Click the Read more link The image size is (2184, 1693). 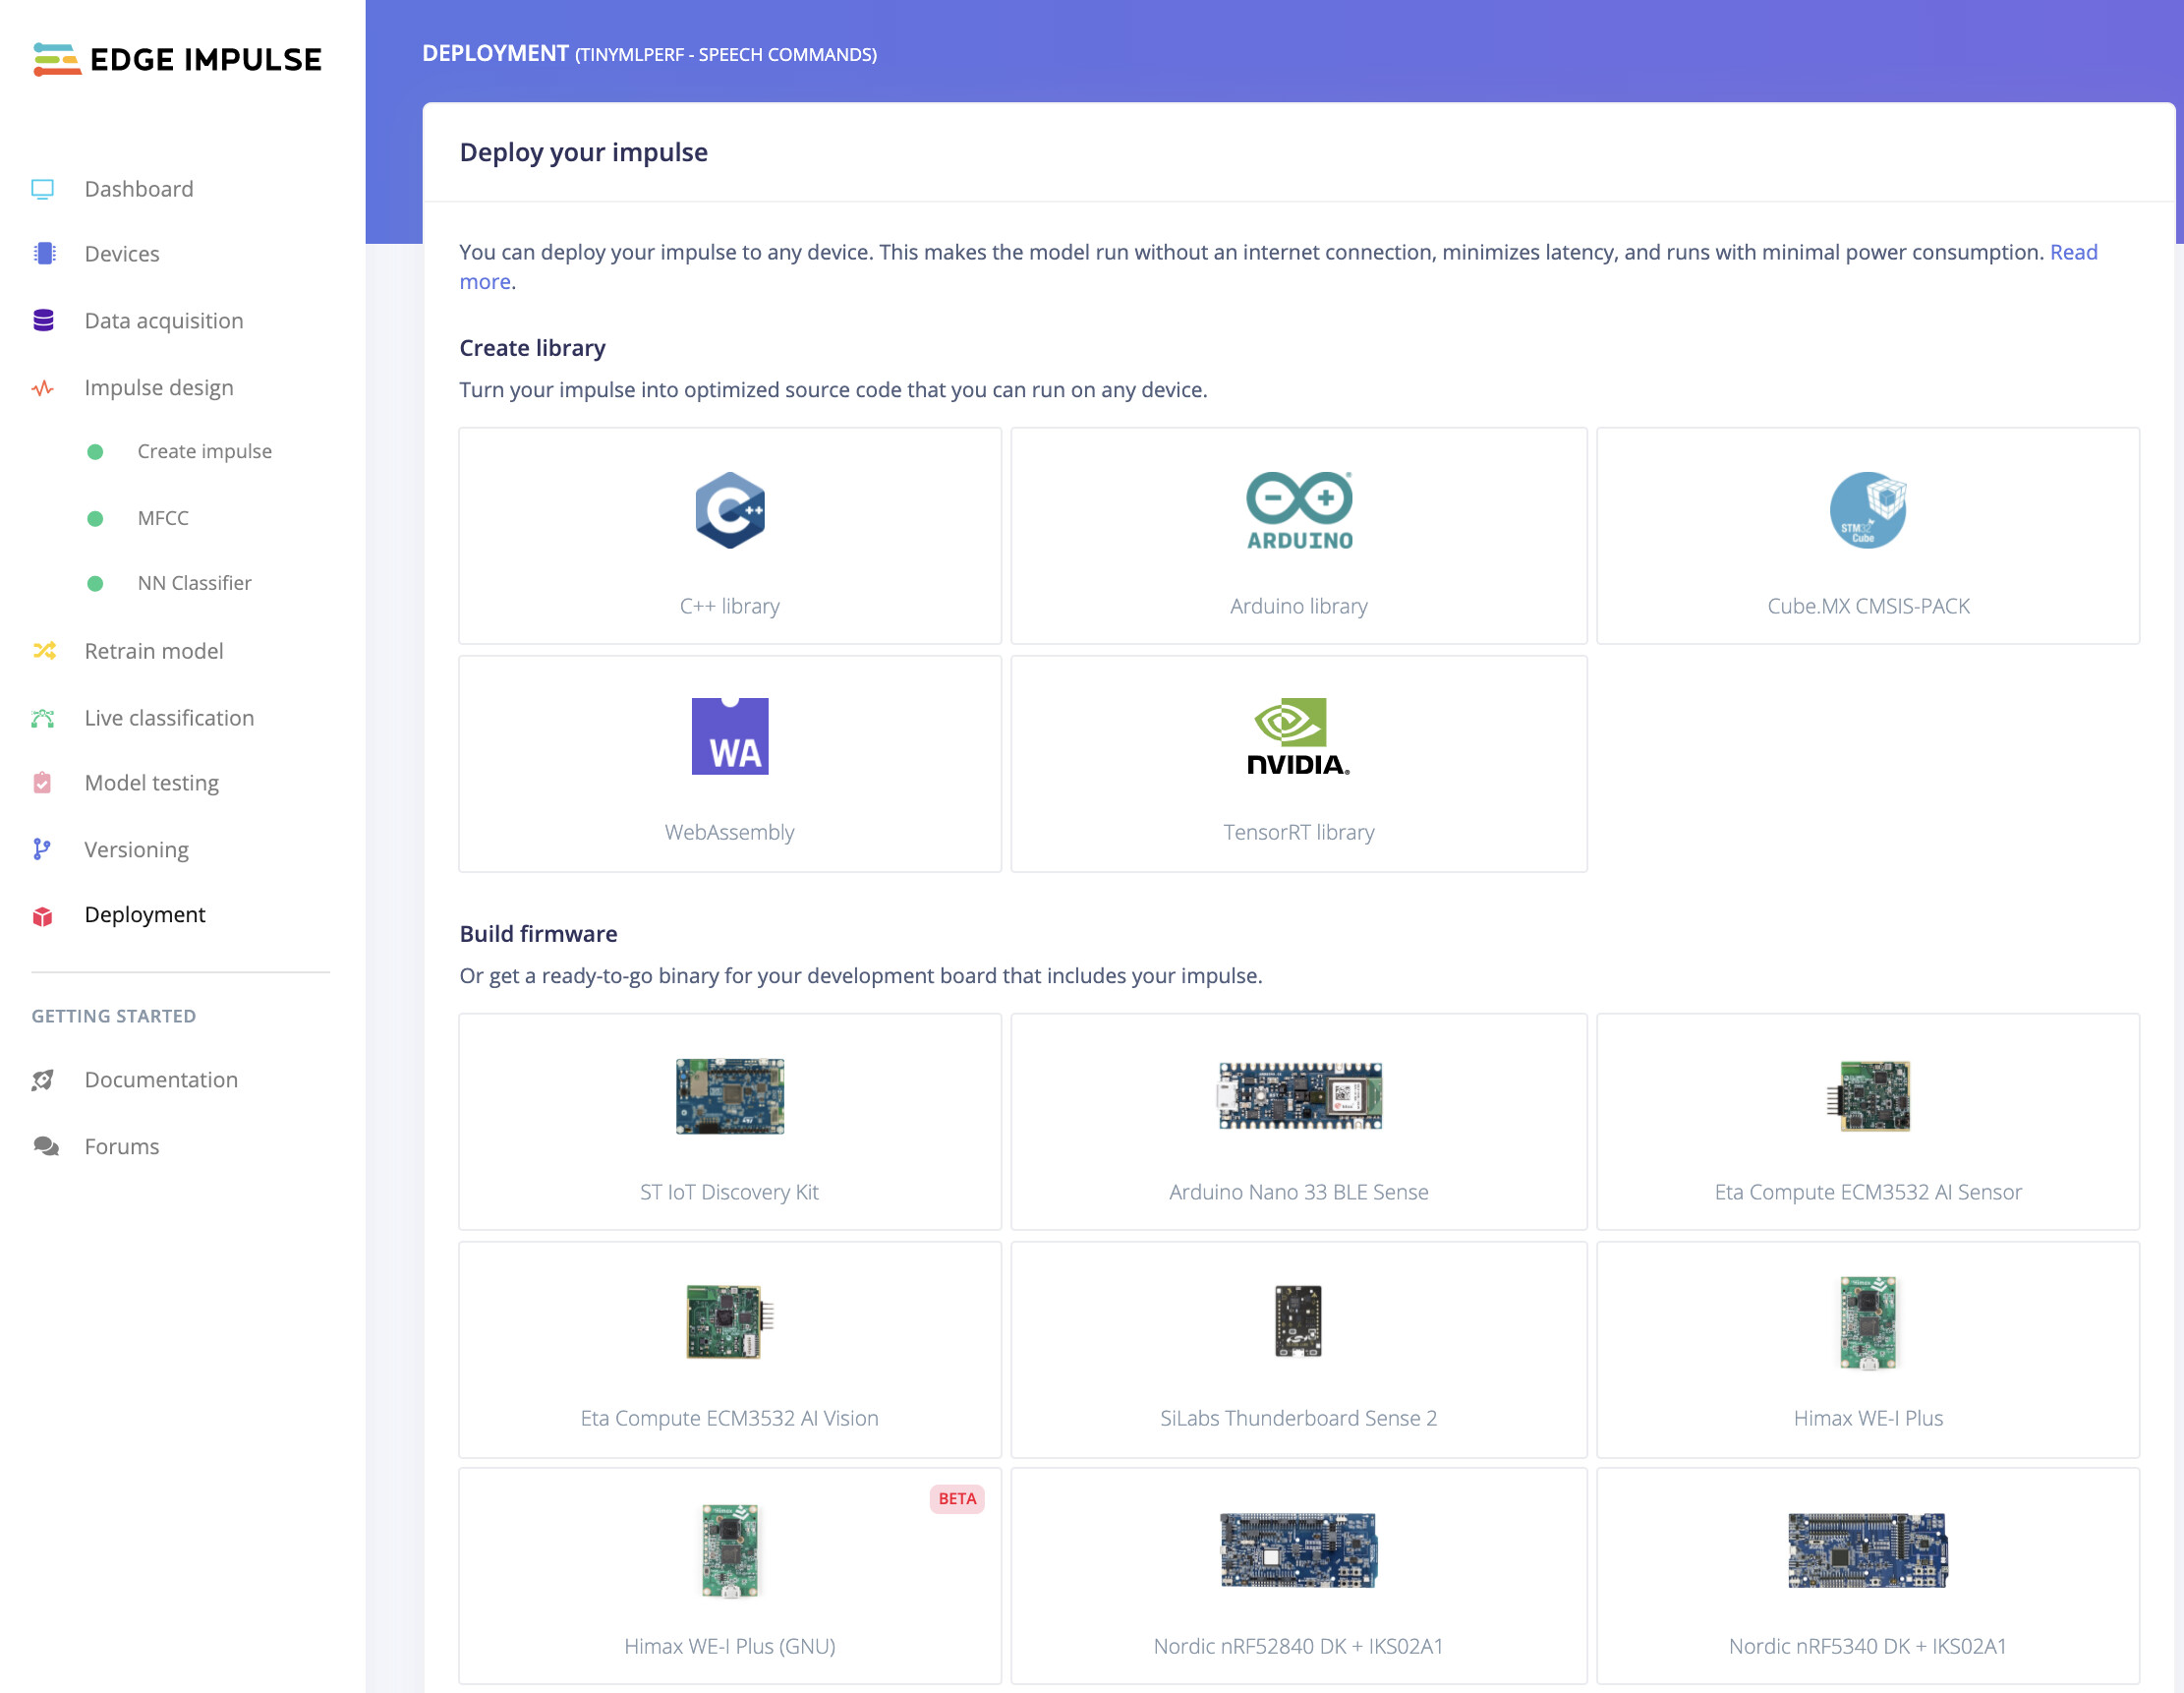coord(2074,253)
